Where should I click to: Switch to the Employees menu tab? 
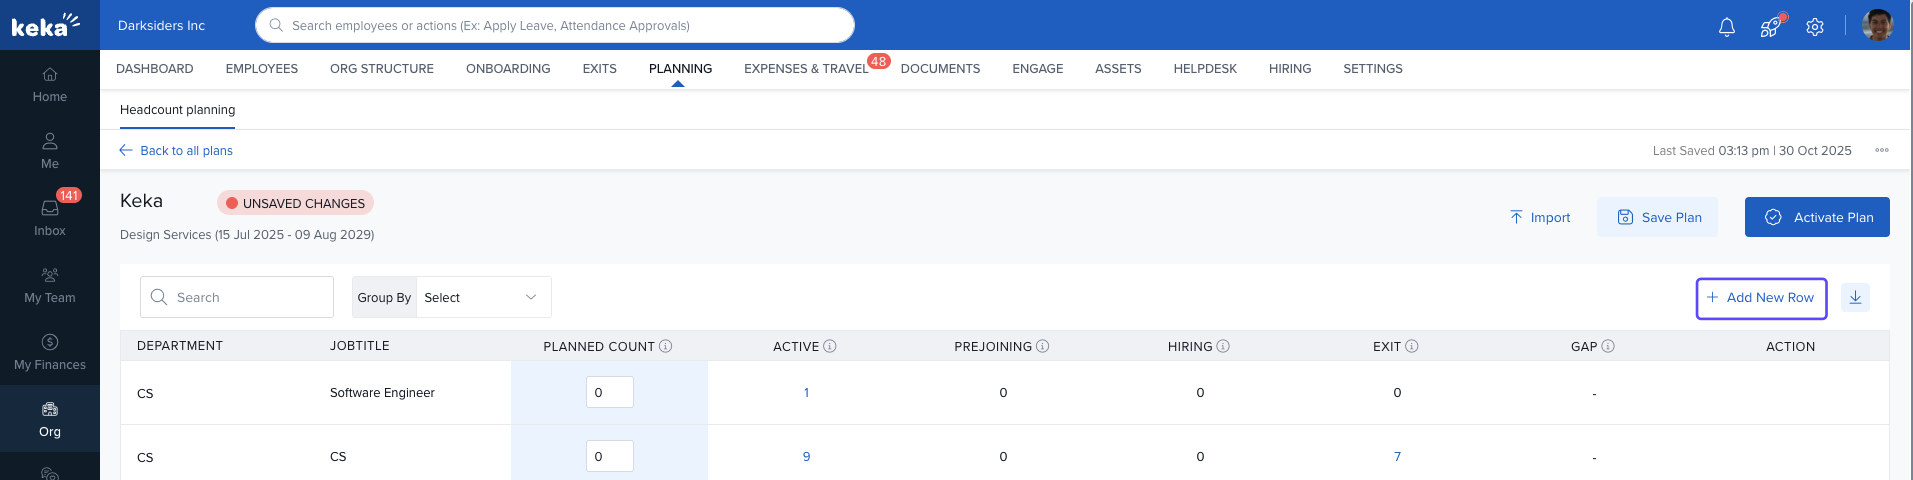coord(261,69)
